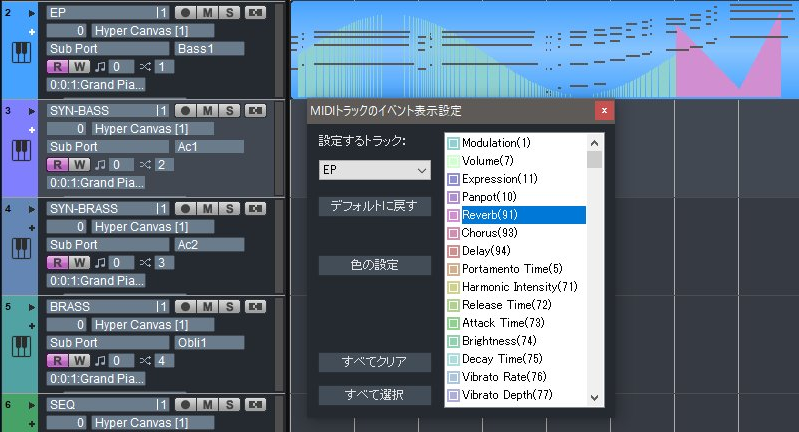Image resolution: width=799 pixels, height=432 pixels.
Task: Click the event list scrollbar down arrow
Action: point(595,397)
